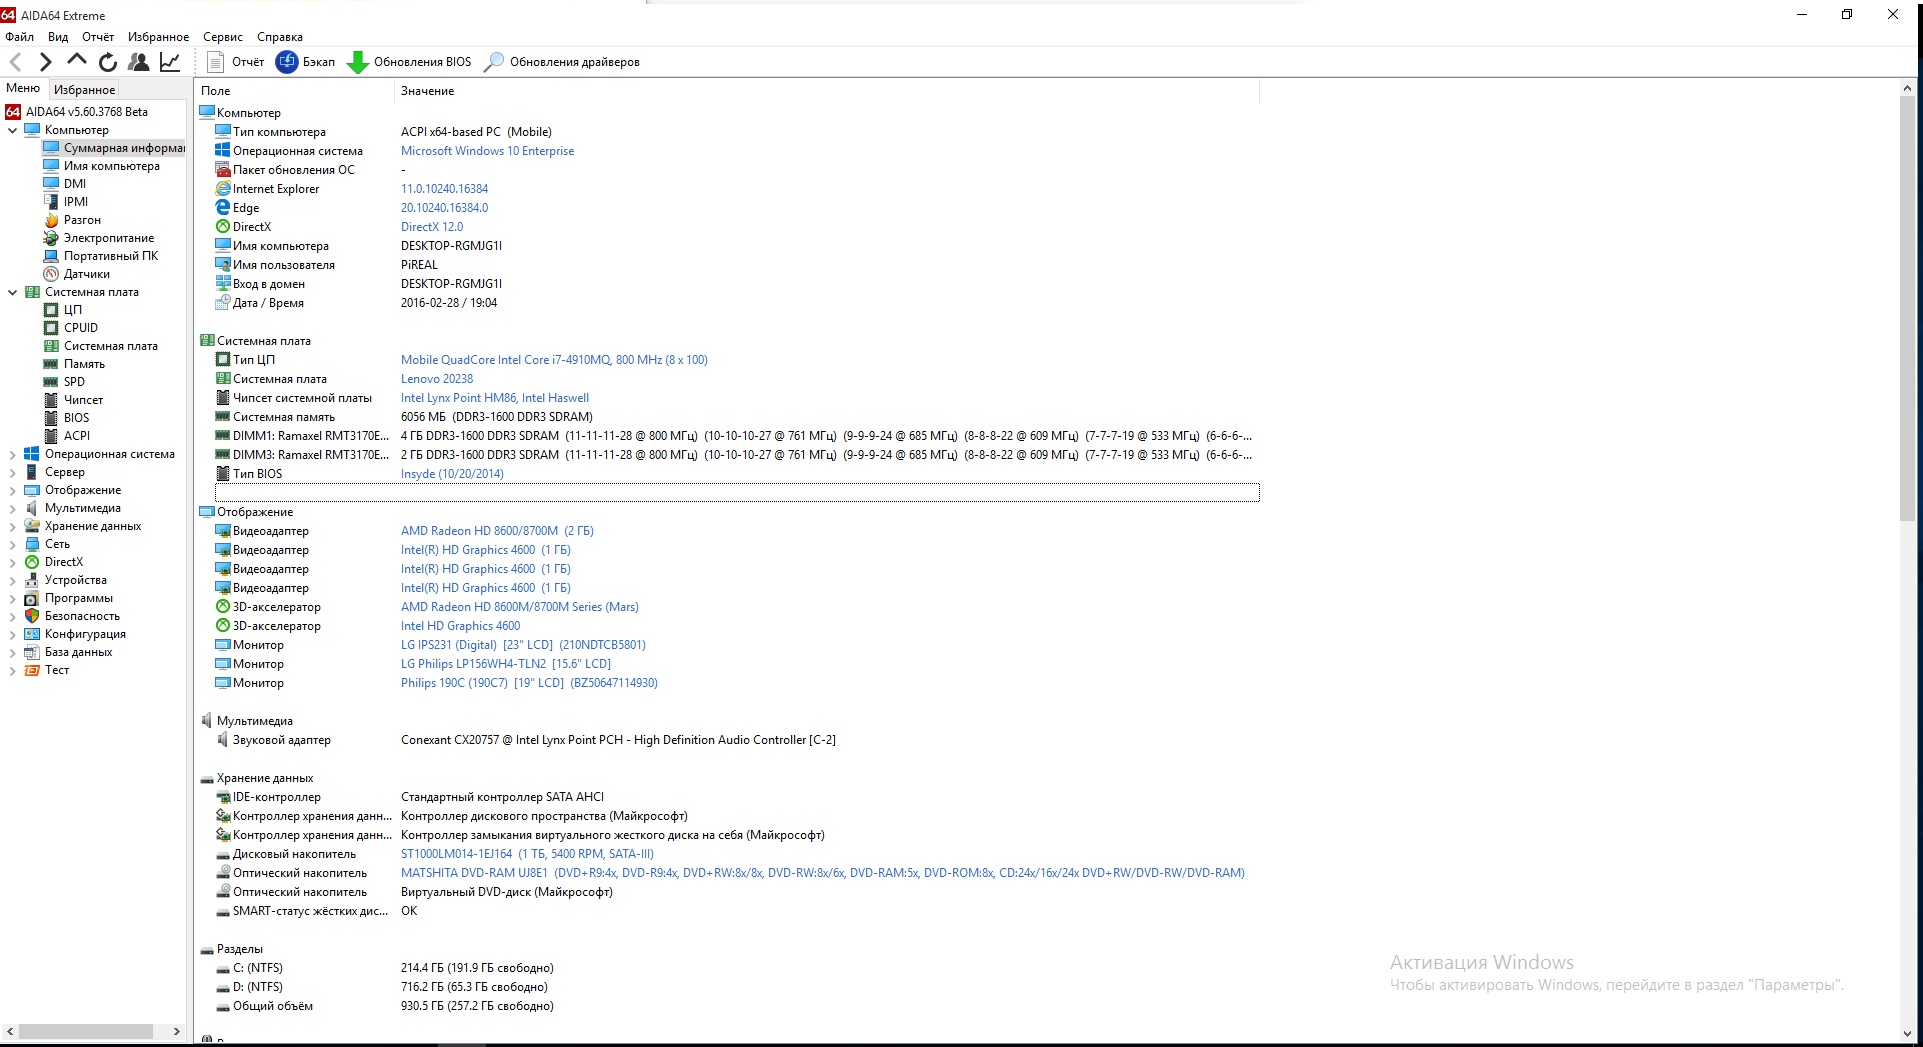Click the Тест benchmark icon in tree
This screenshot has height=1047, width=1923.
pyautogui.click(x=32, y=670)
